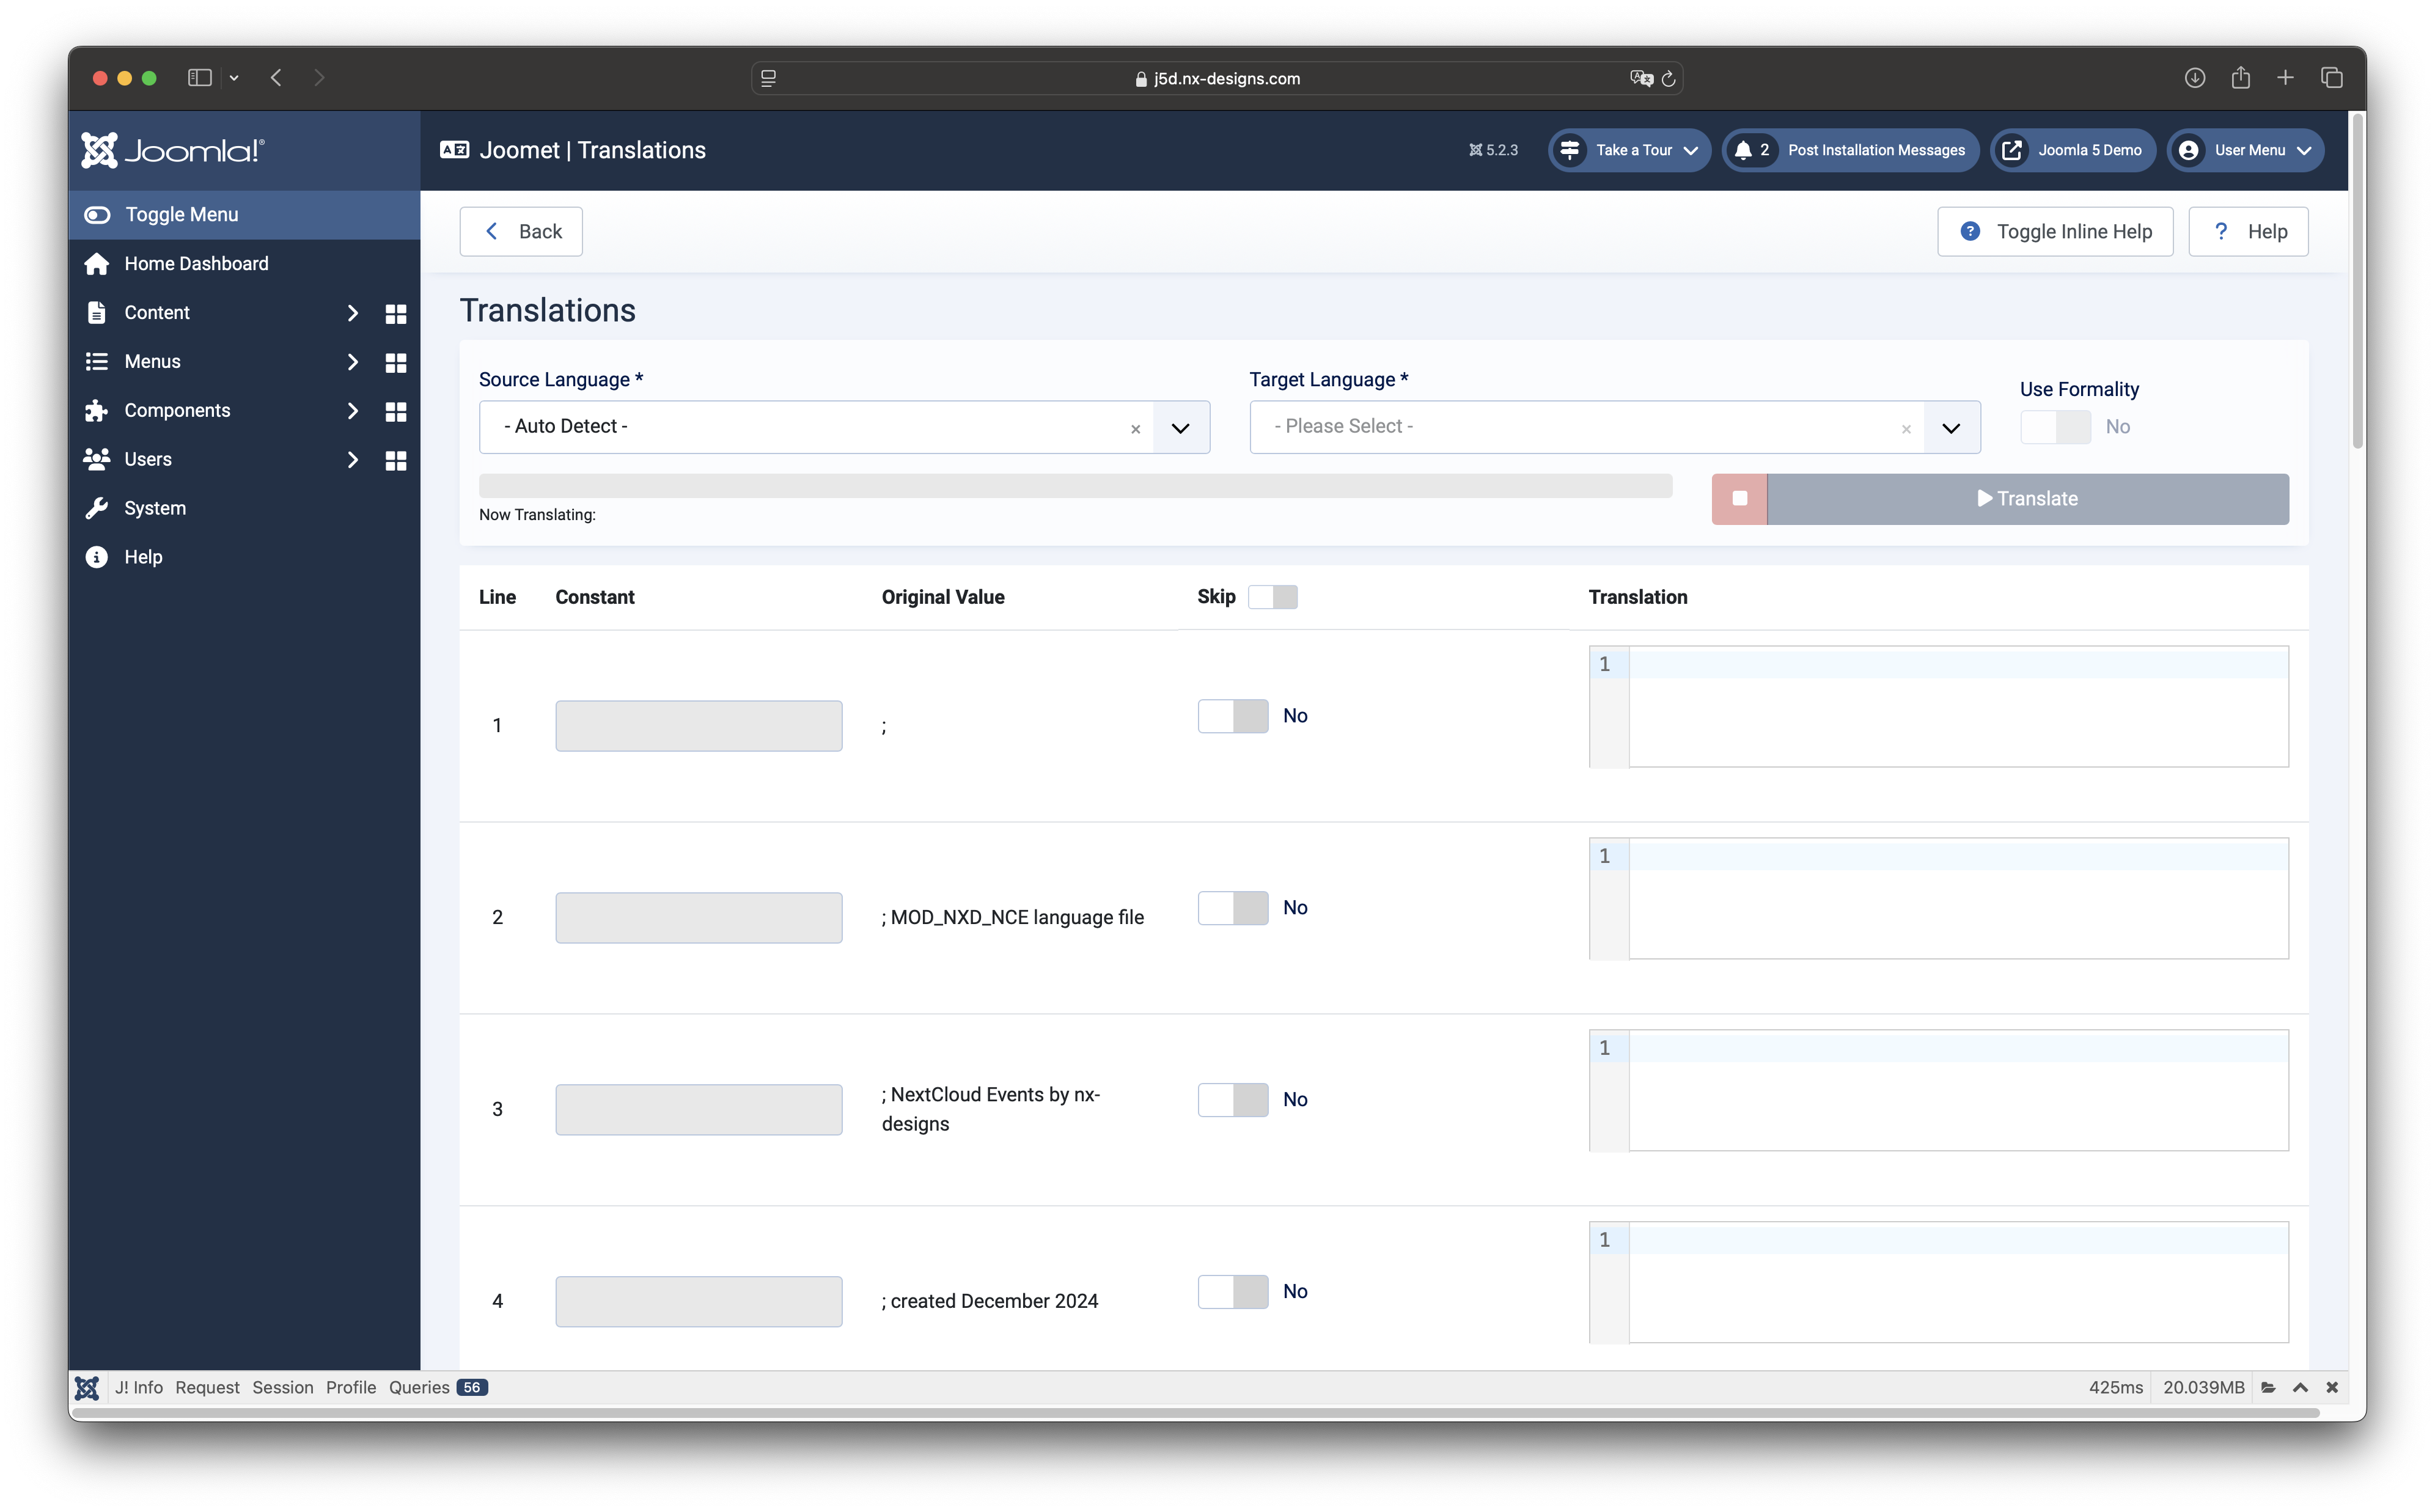Toggle Safari sidebar icon
The height and width of the screenshot is (1512, 2435).
tap(200, 78)
